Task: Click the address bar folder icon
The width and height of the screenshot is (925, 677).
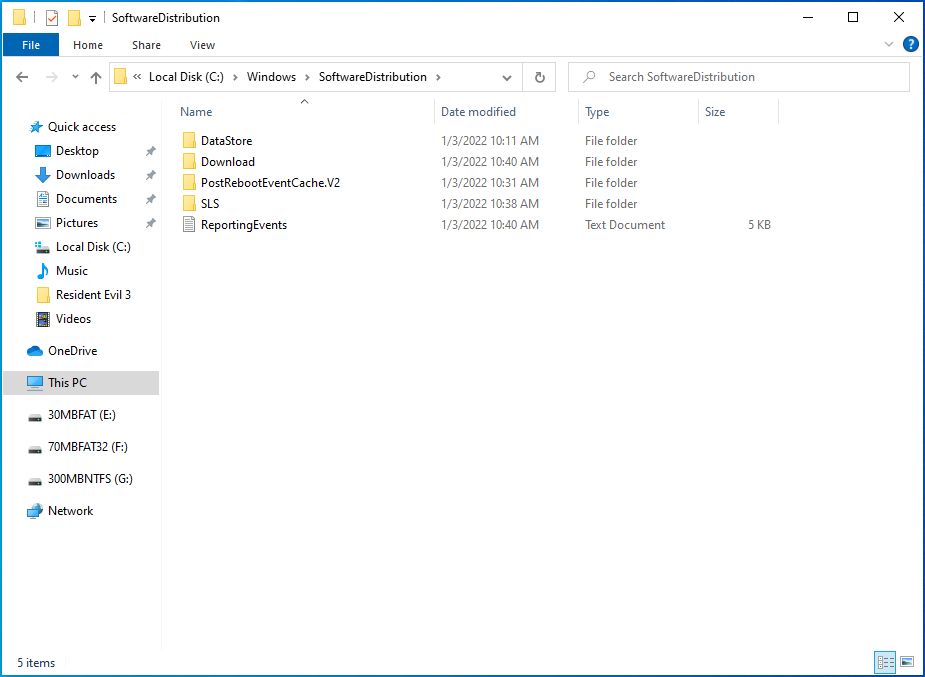Action: [x=120, y=77]
